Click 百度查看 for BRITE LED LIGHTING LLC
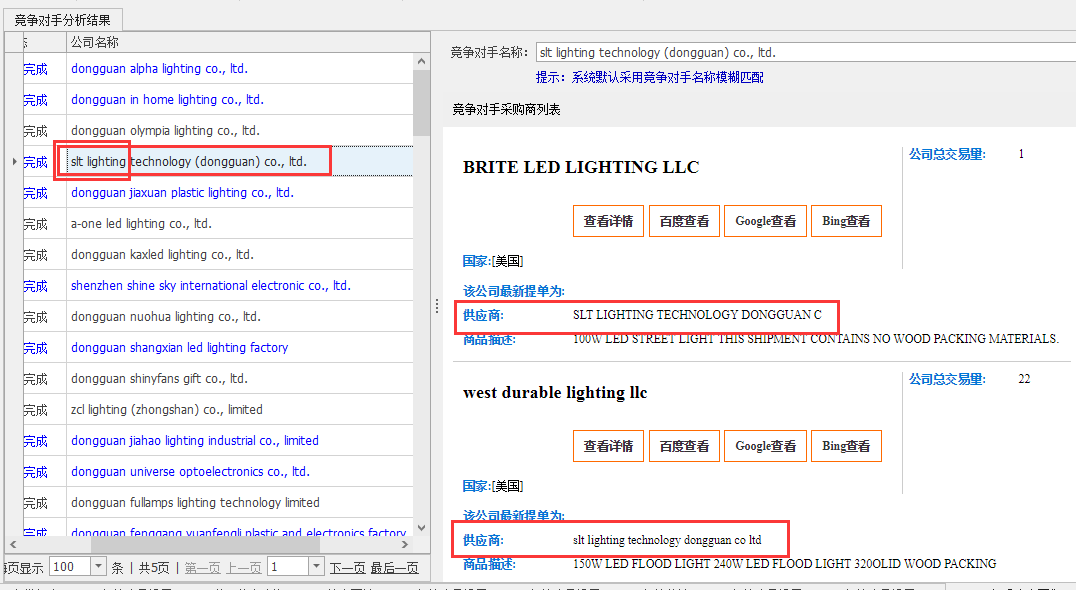Image resolution: width=1076 pixels, height=590 pixels. [x=684, y=221]
